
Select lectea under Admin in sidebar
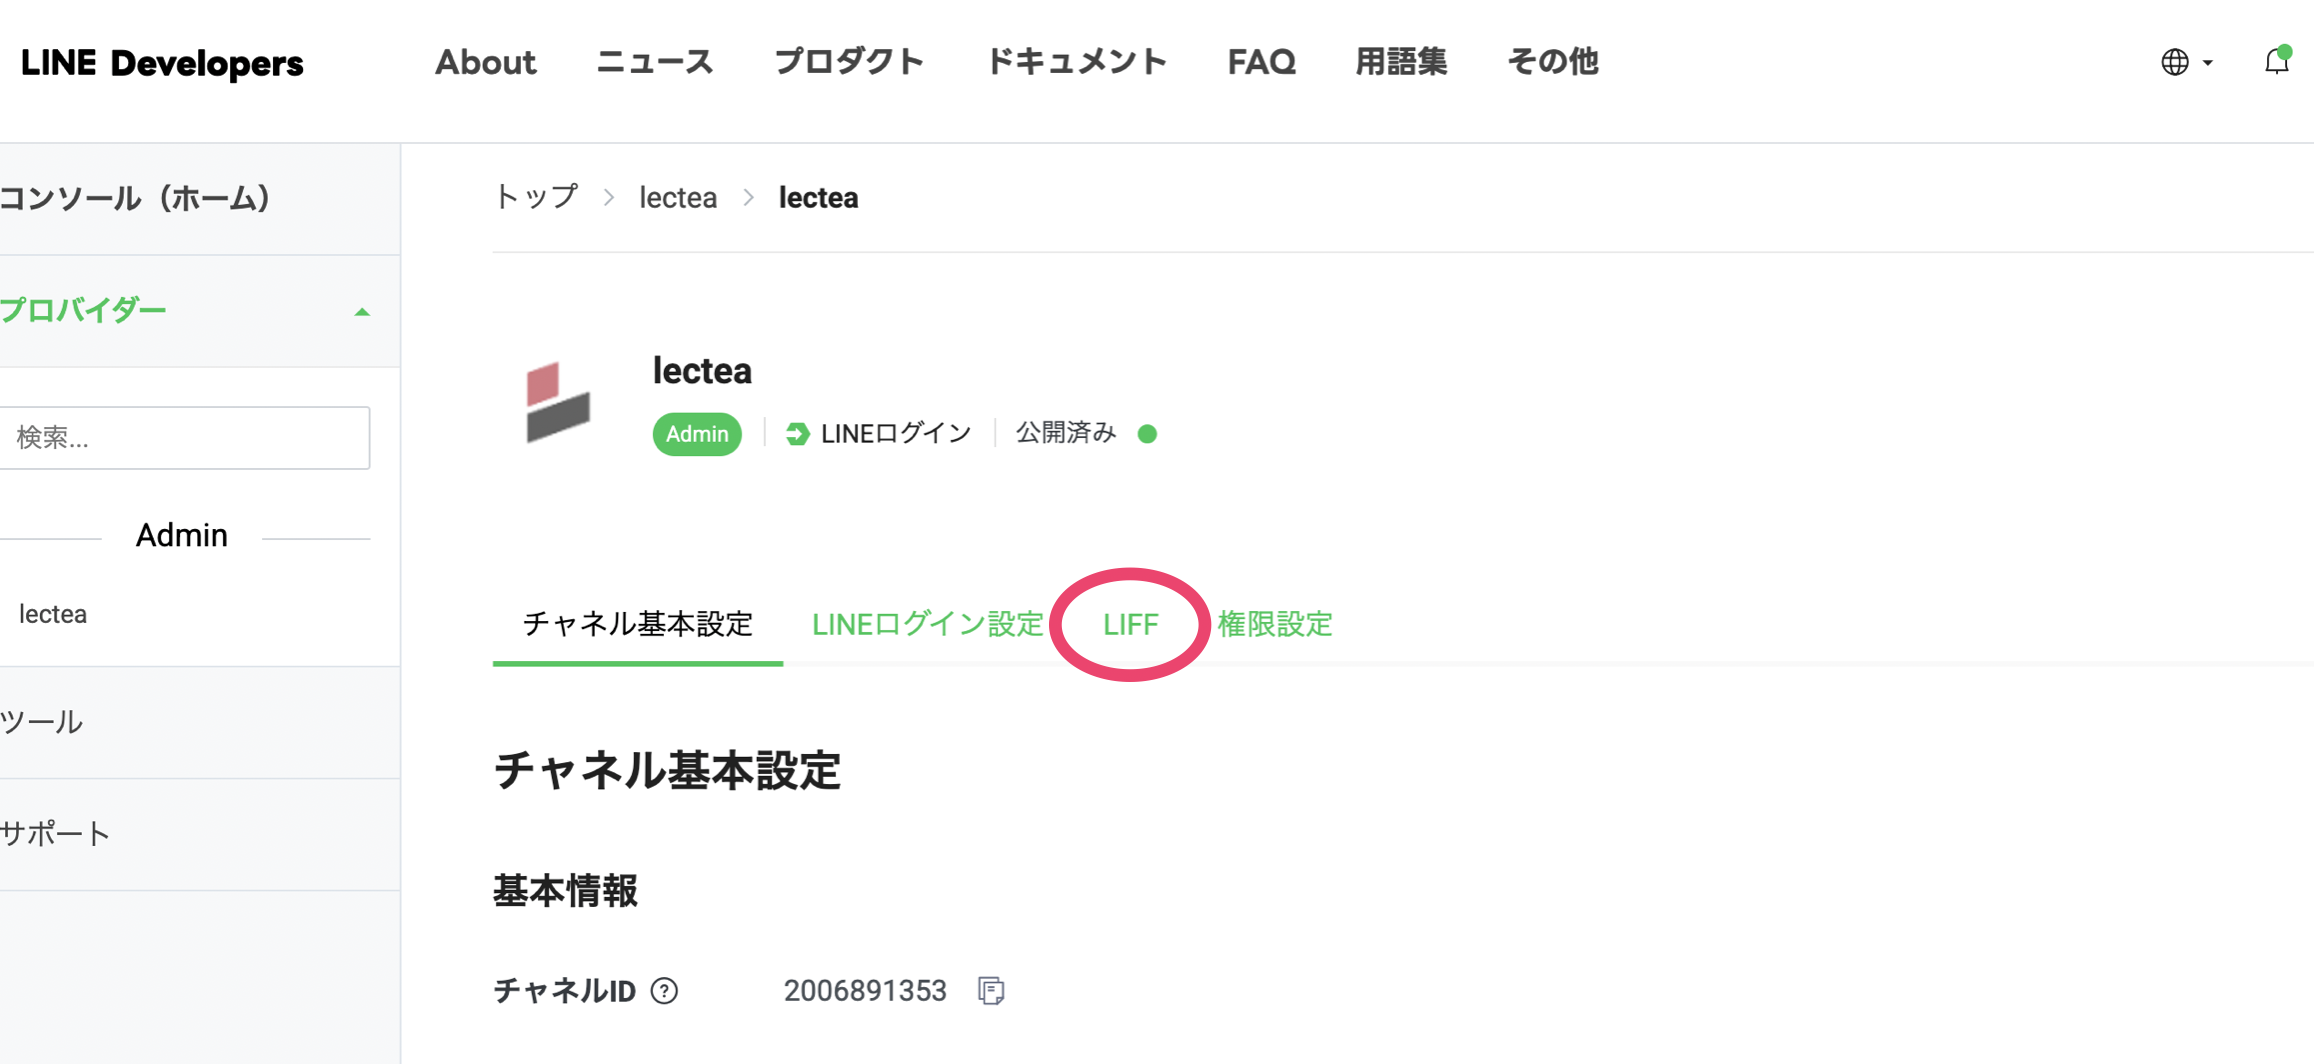click(x=53, y=613)
